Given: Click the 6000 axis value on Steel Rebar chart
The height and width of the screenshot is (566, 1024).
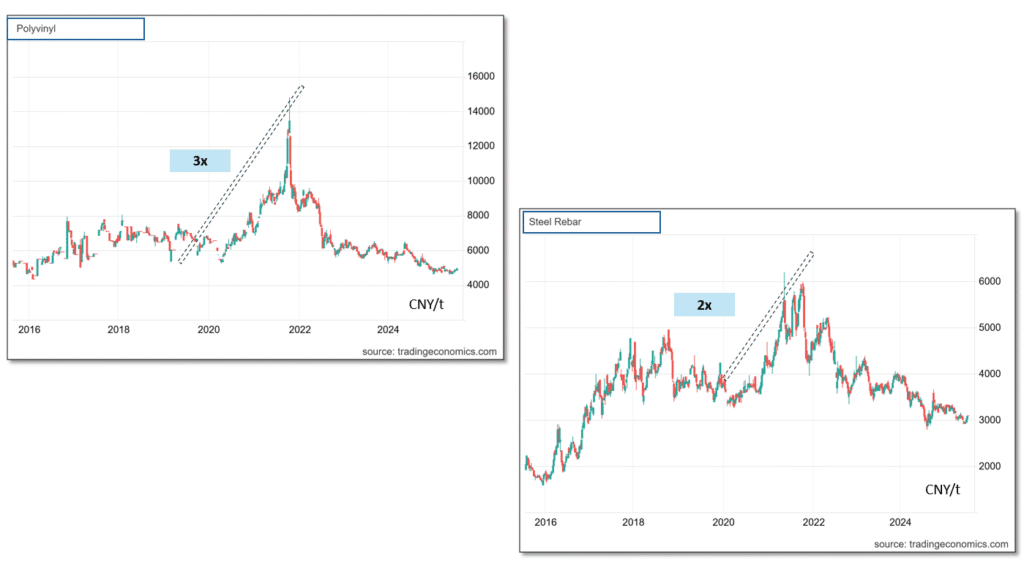Looking at the screenshot, I should [989, 281].
